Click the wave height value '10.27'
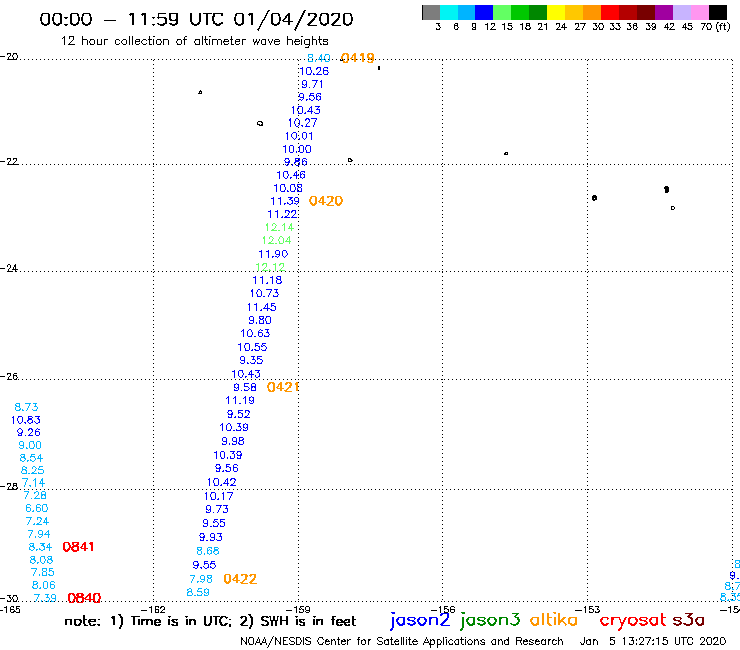This screenshot has width=740, height=650. pos(303,123)
